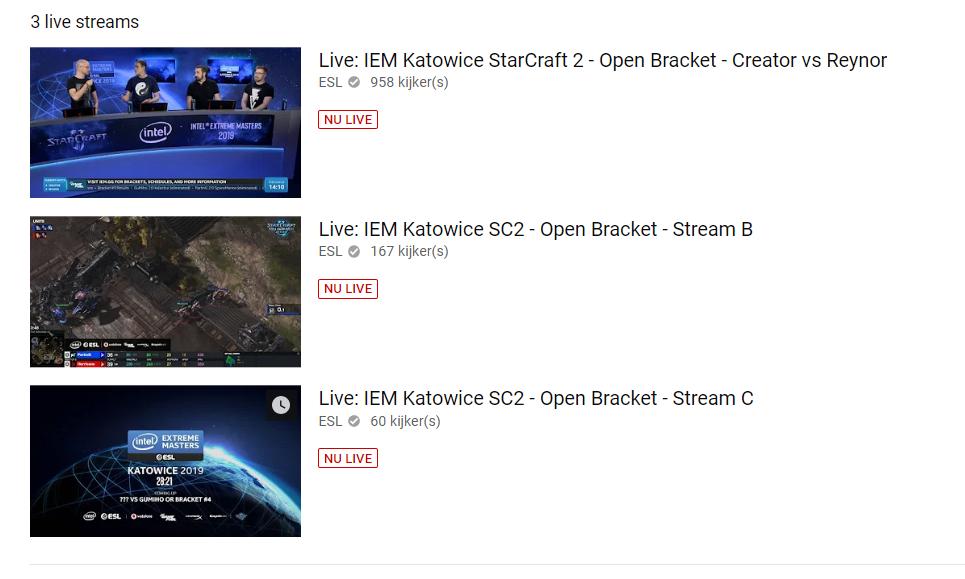965x579 pixels.
Task: Open ESL channel on the 60 kijker(s) row
Action: click(330, 421)
